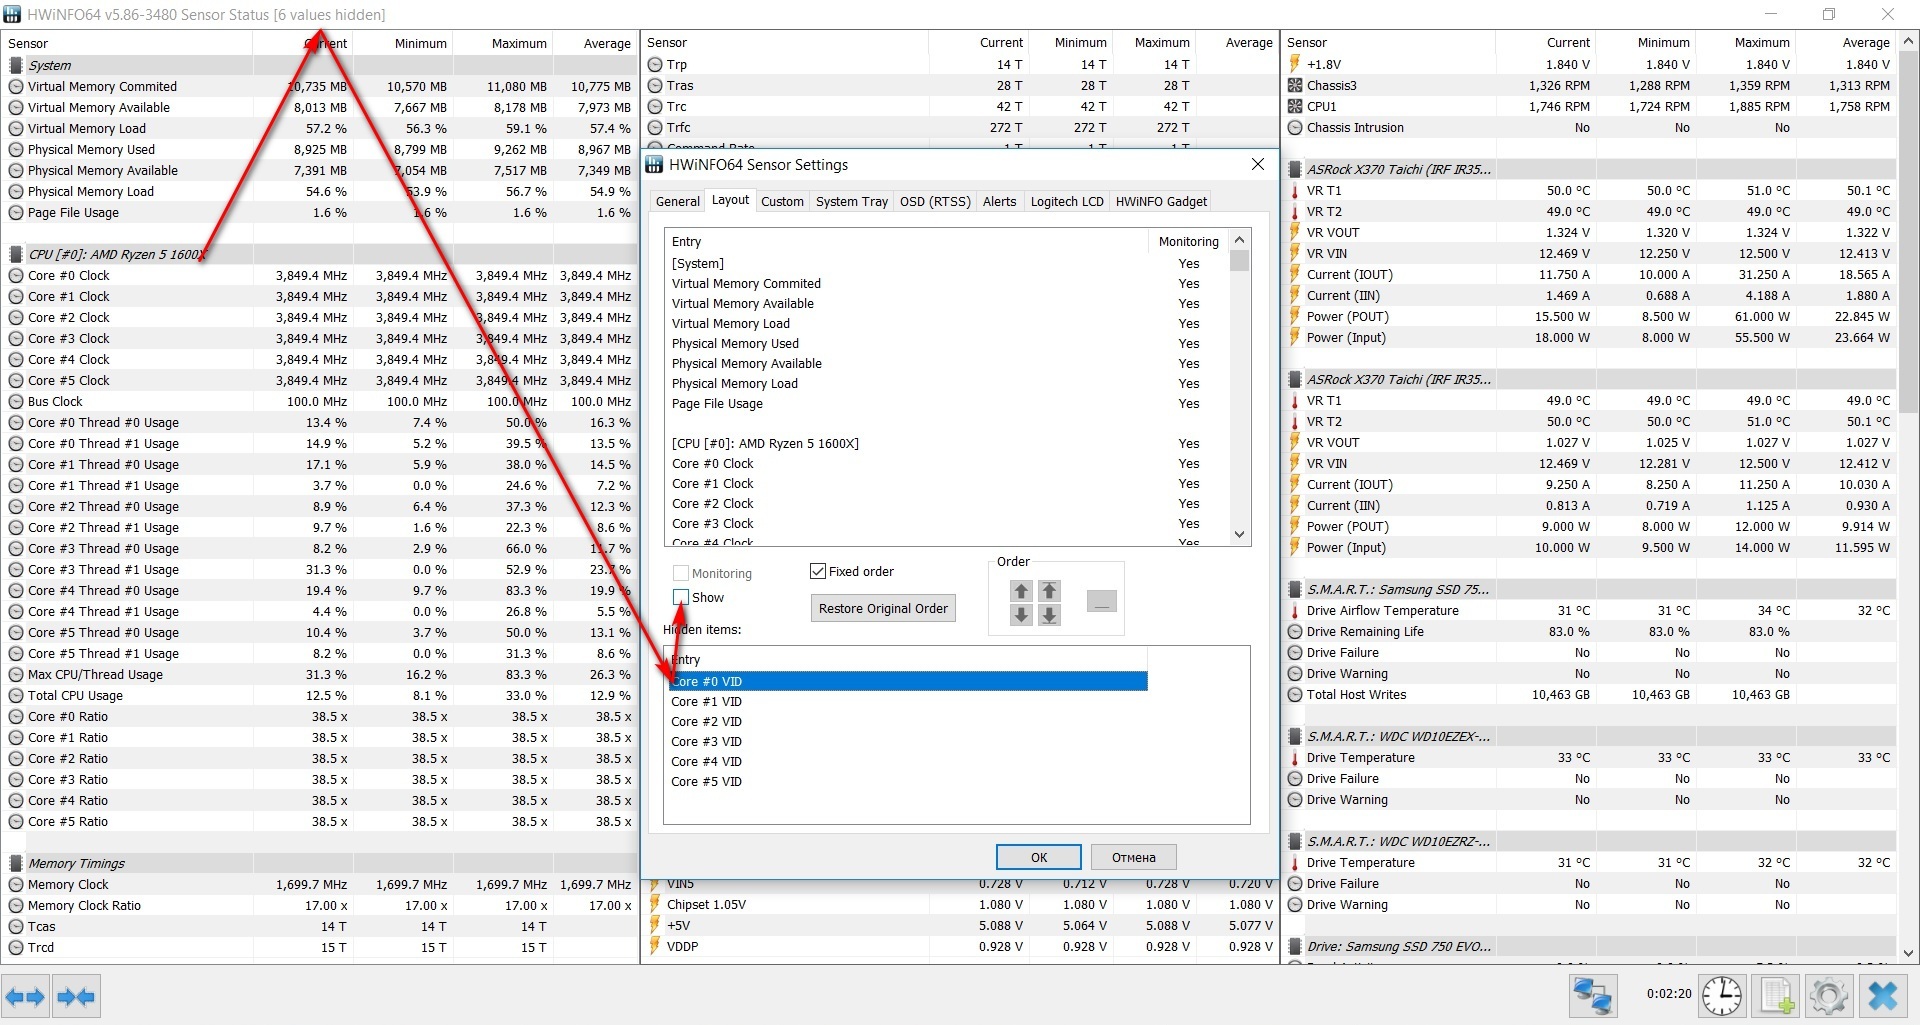Viewport: 1920px width, 1025px height.
Task: Click the shrink columns arrows button
Action: pyautogui.click(x=76, y=996)
